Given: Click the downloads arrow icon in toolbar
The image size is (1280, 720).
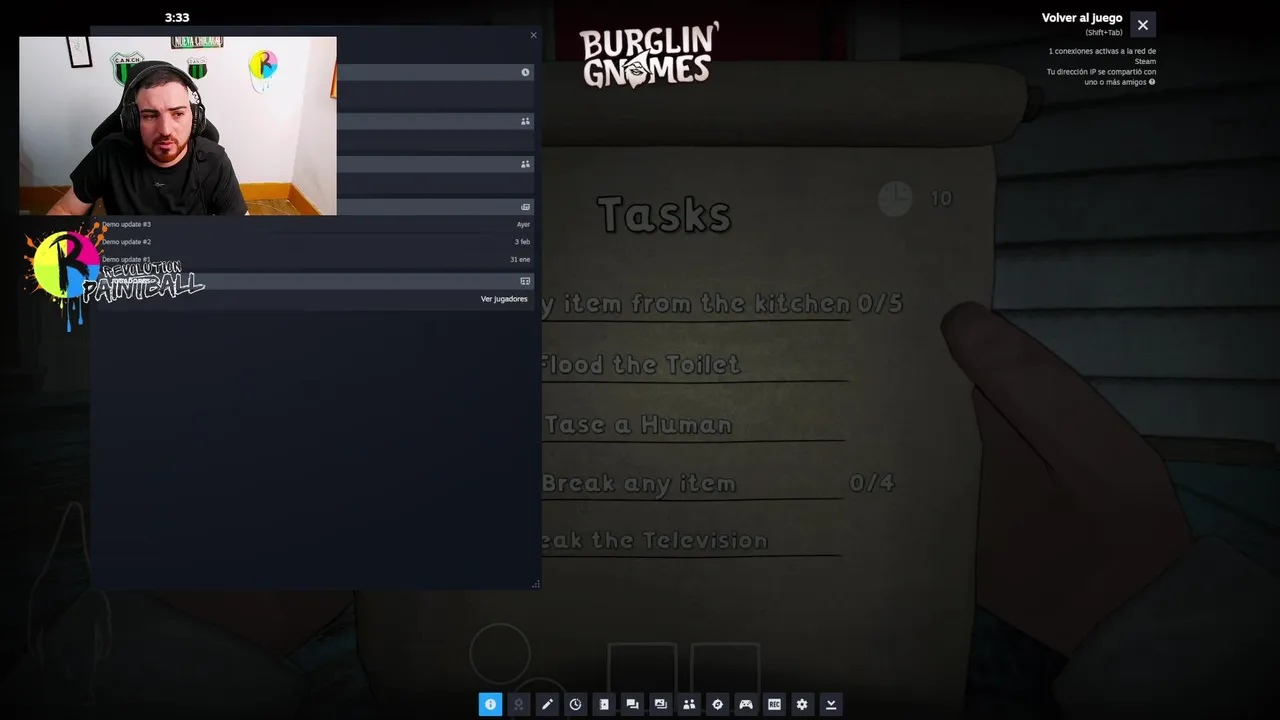Looking at the screenshot, I should [830, 704].
